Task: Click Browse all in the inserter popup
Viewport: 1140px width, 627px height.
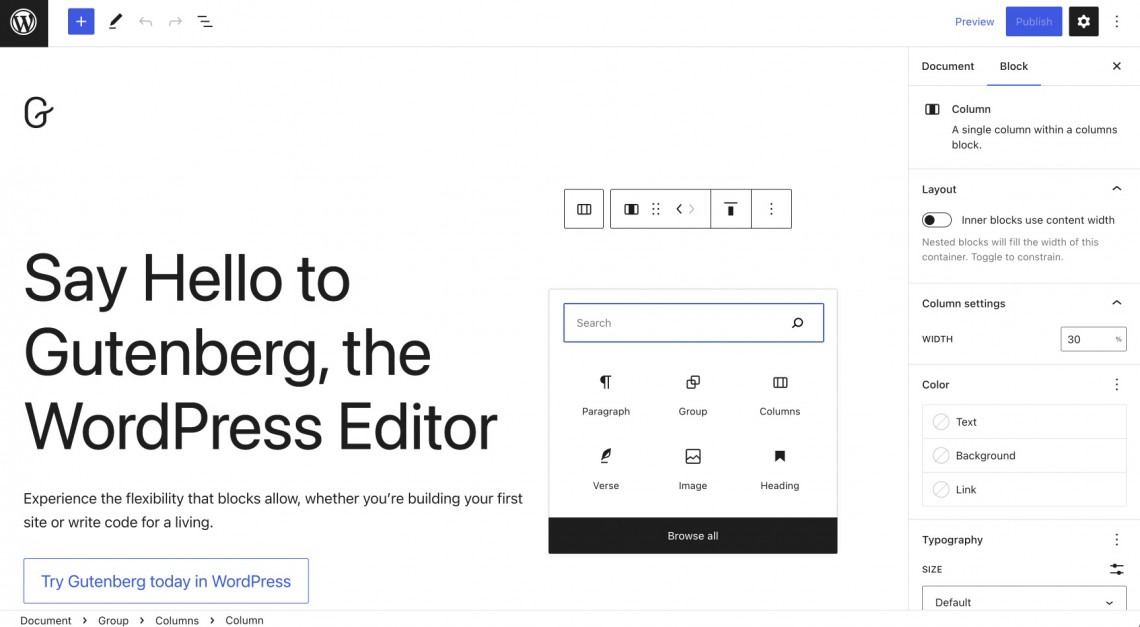Action: point(692,535)
